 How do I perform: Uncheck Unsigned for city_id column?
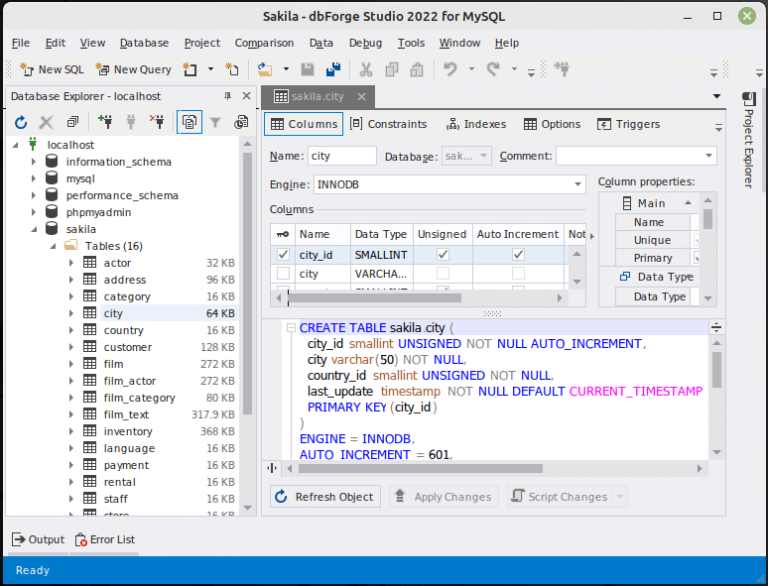click(x=443, y=255)
